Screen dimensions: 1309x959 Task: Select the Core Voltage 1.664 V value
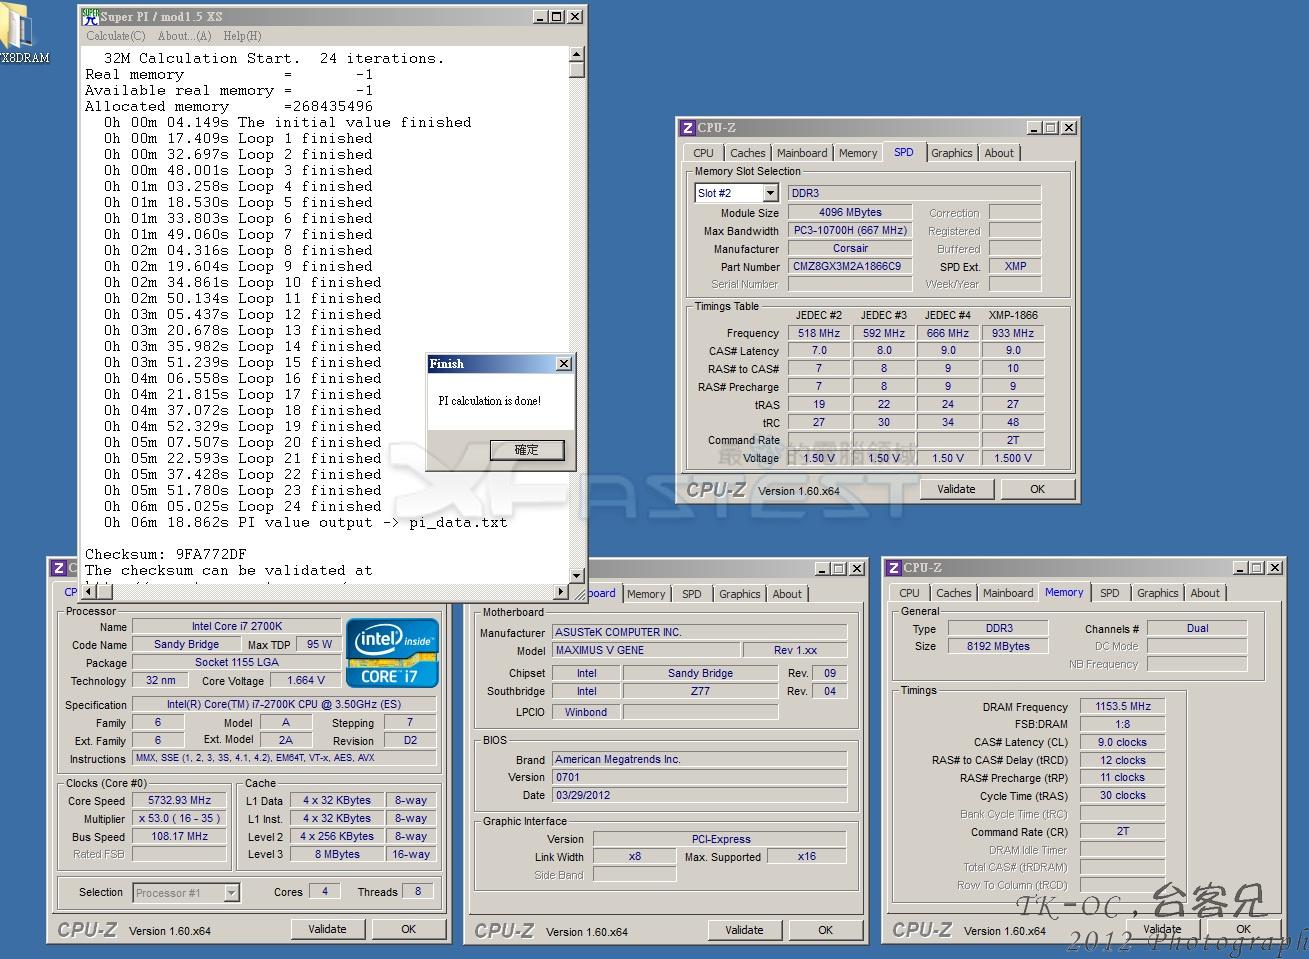click(306, 680)
